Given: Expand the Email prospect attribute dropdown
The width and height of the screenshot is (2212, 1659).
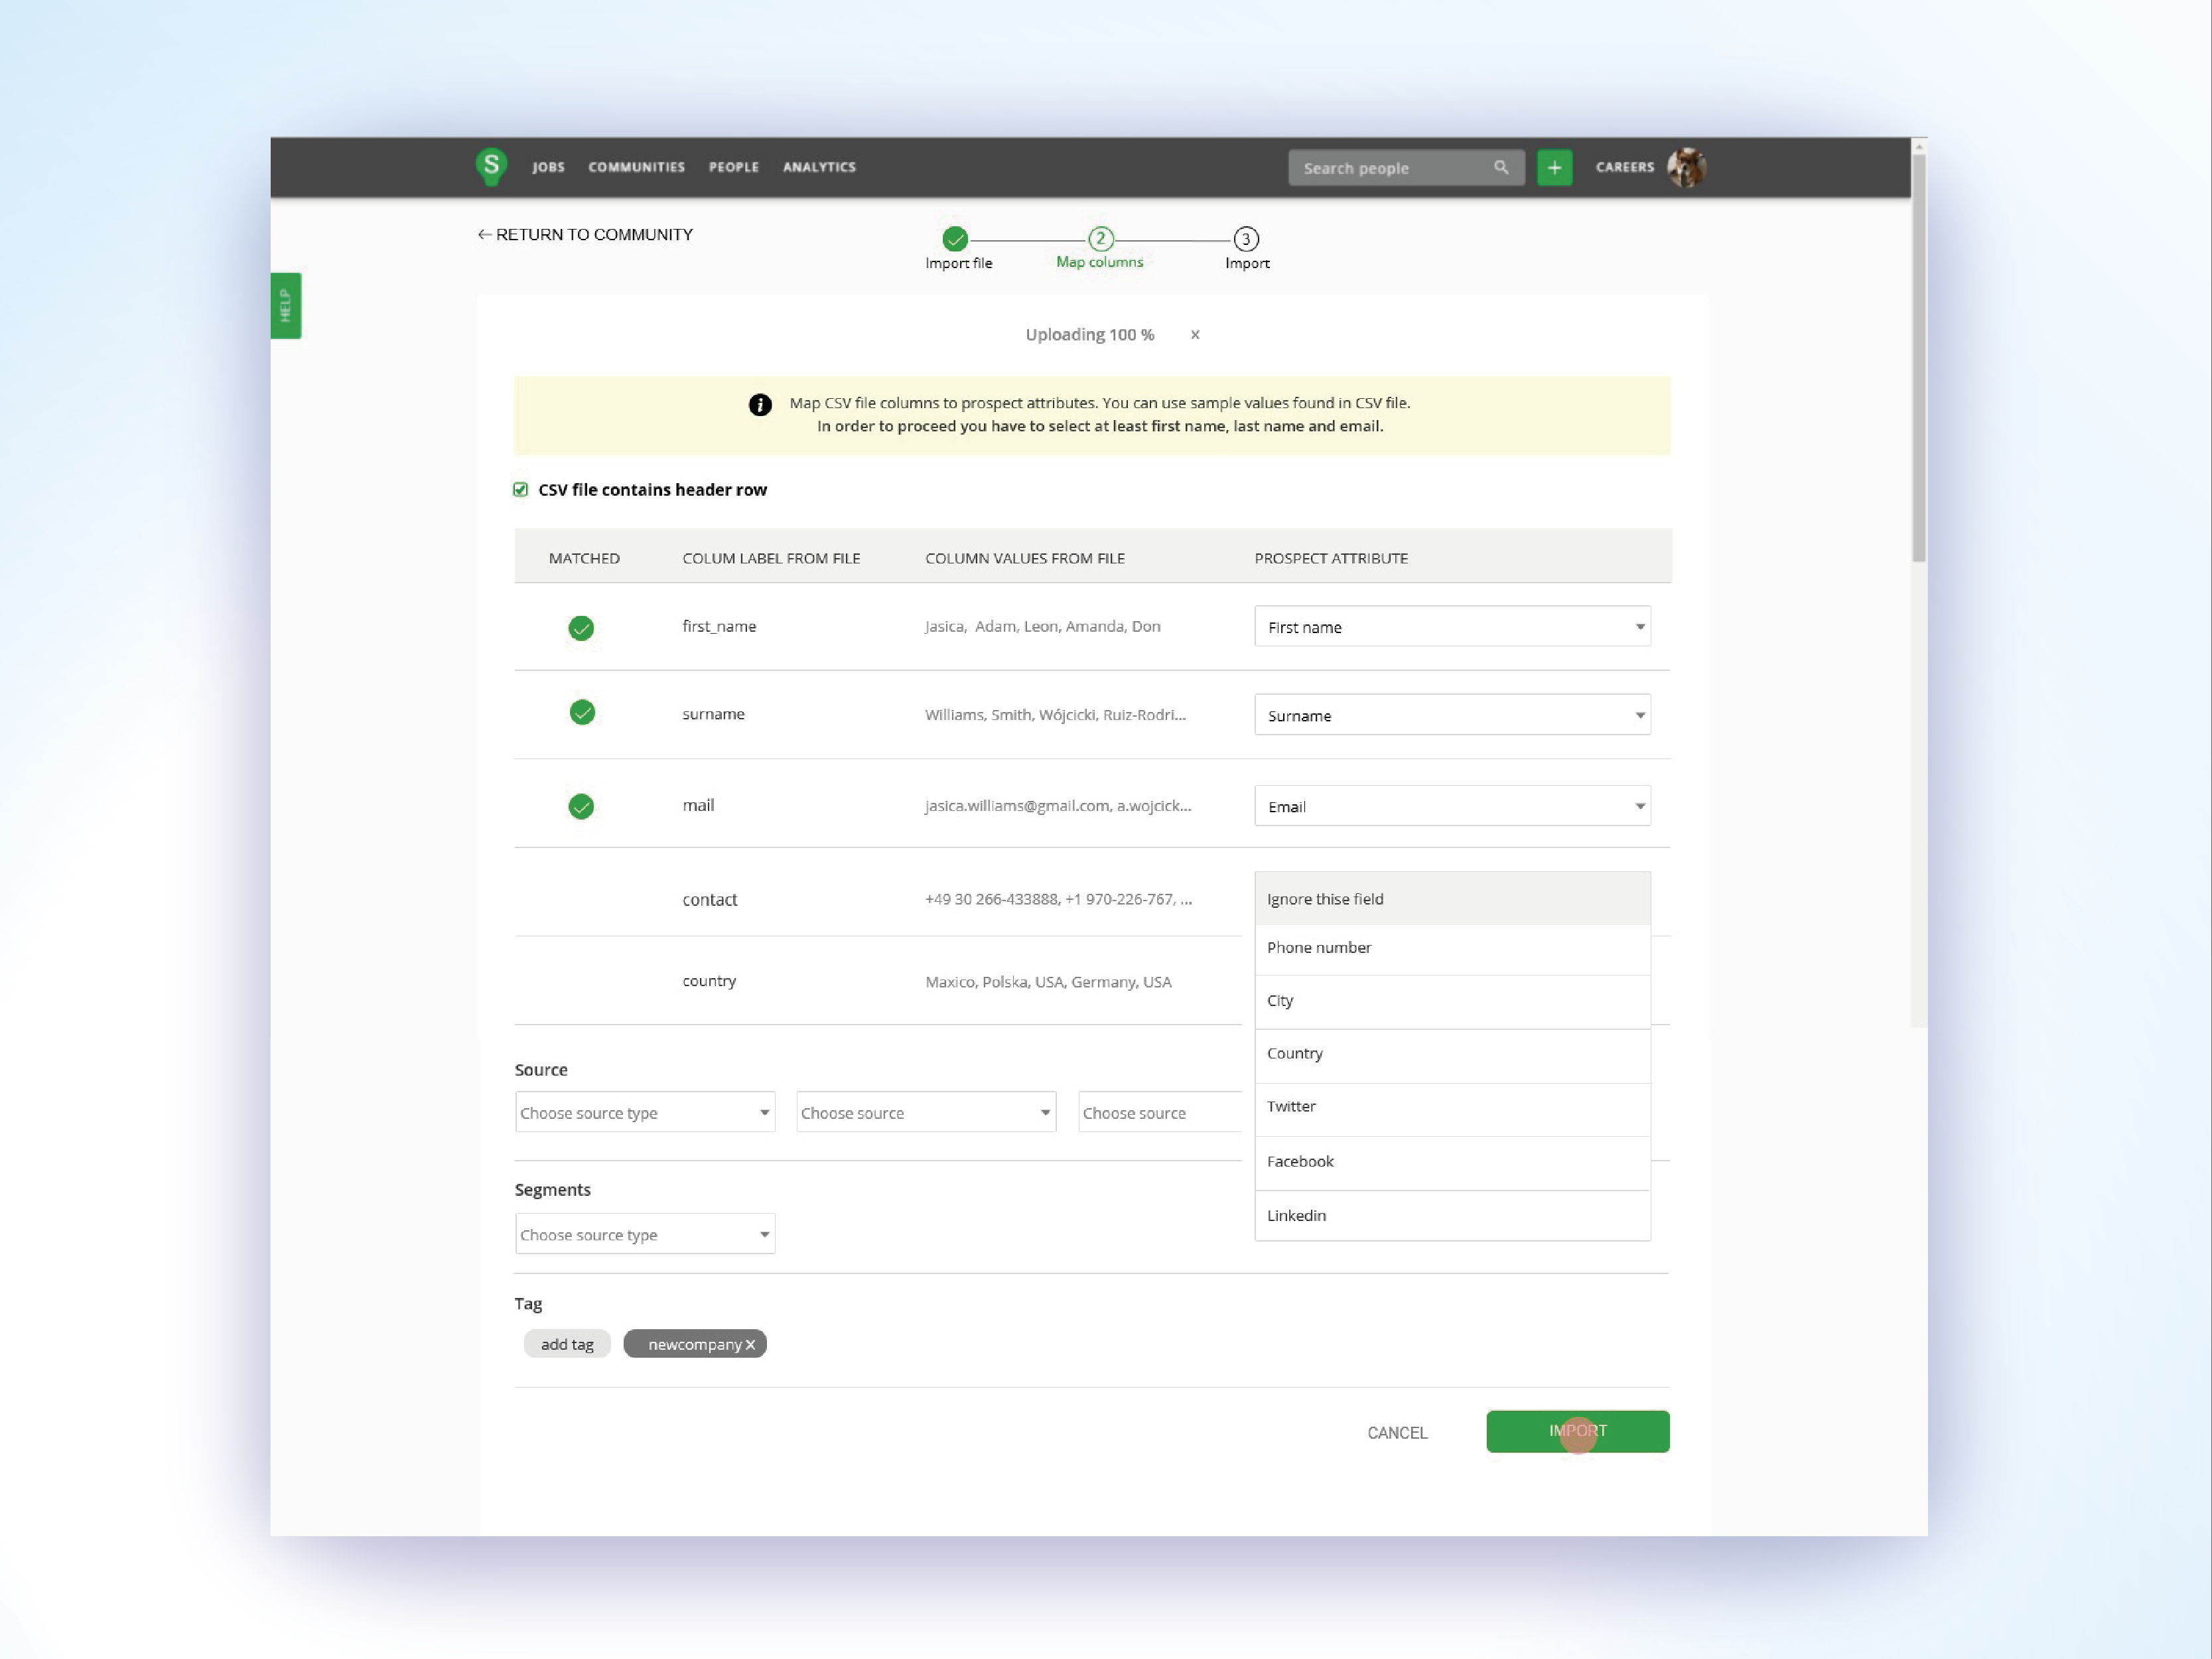Looking at the screenshot, I should tap(1452, 806).
